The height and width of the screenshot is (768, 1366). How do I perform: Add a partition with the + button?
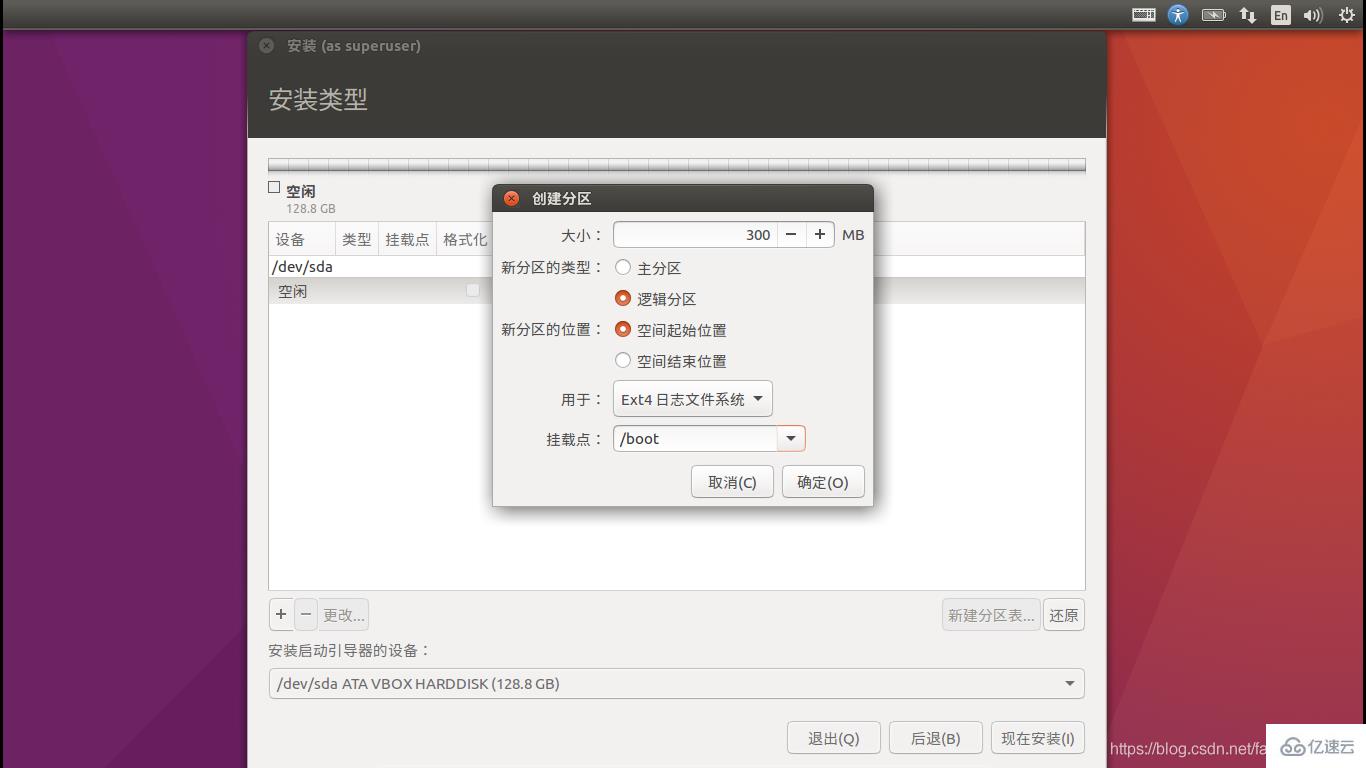pos(281,614)
